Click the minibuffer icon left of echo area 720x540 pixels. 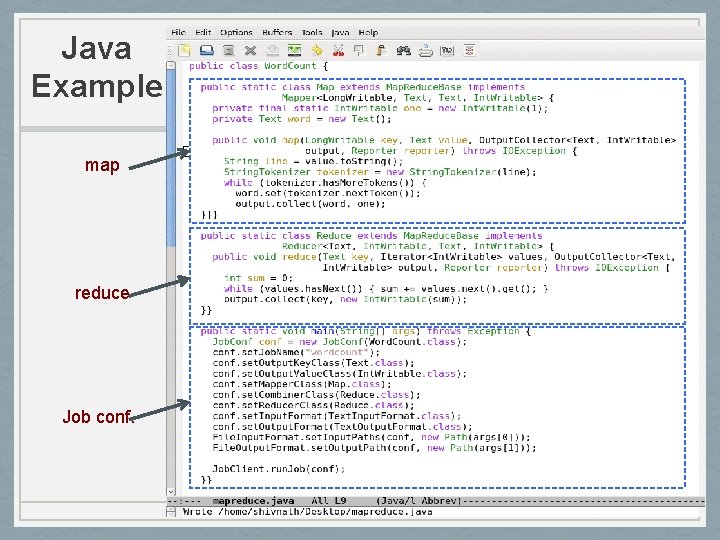(171, 512)
